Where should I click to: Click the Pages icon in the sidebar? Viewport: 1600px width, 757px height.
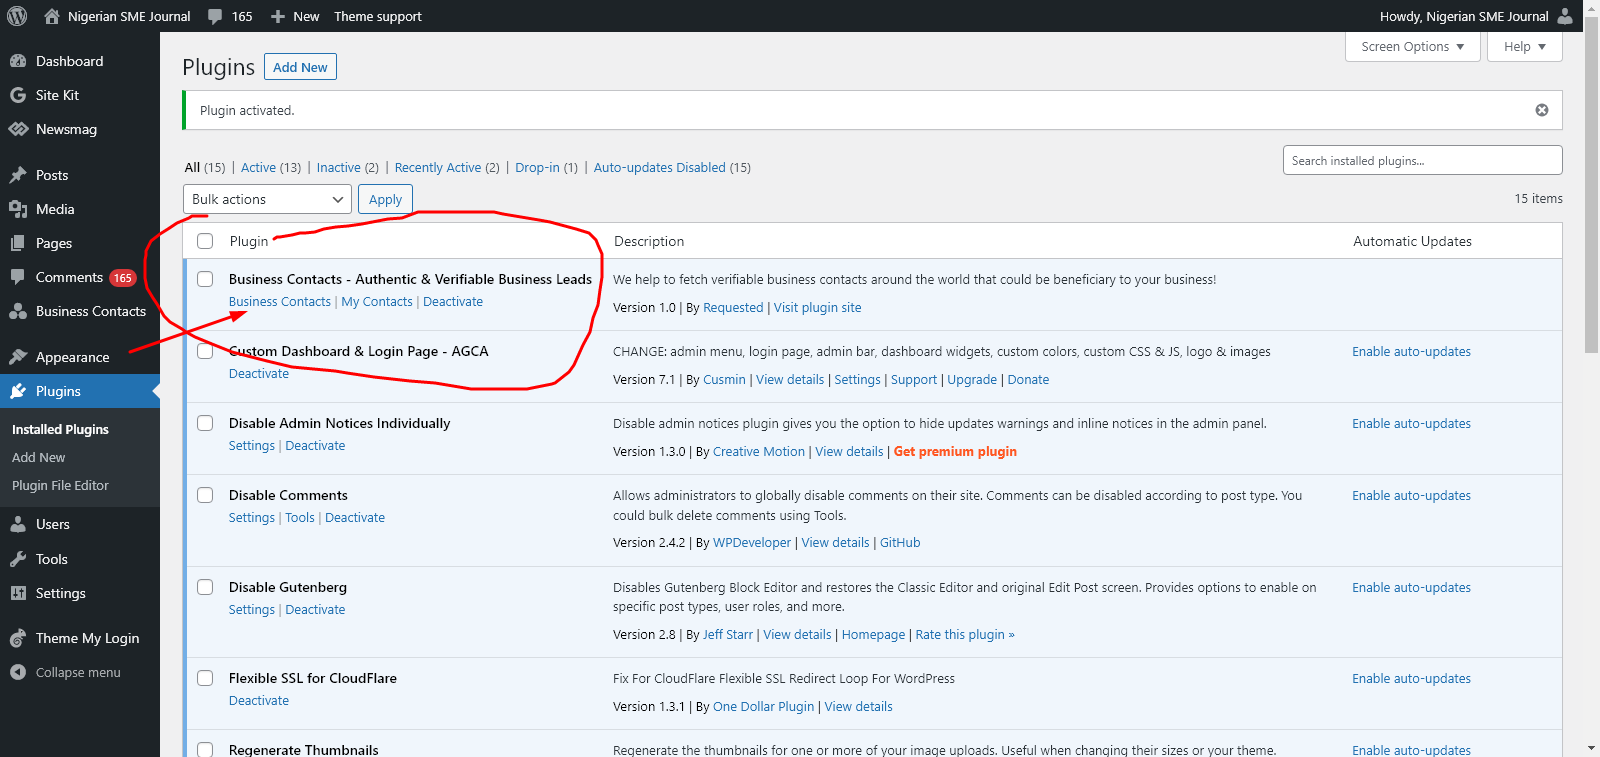tap(18, 243)
